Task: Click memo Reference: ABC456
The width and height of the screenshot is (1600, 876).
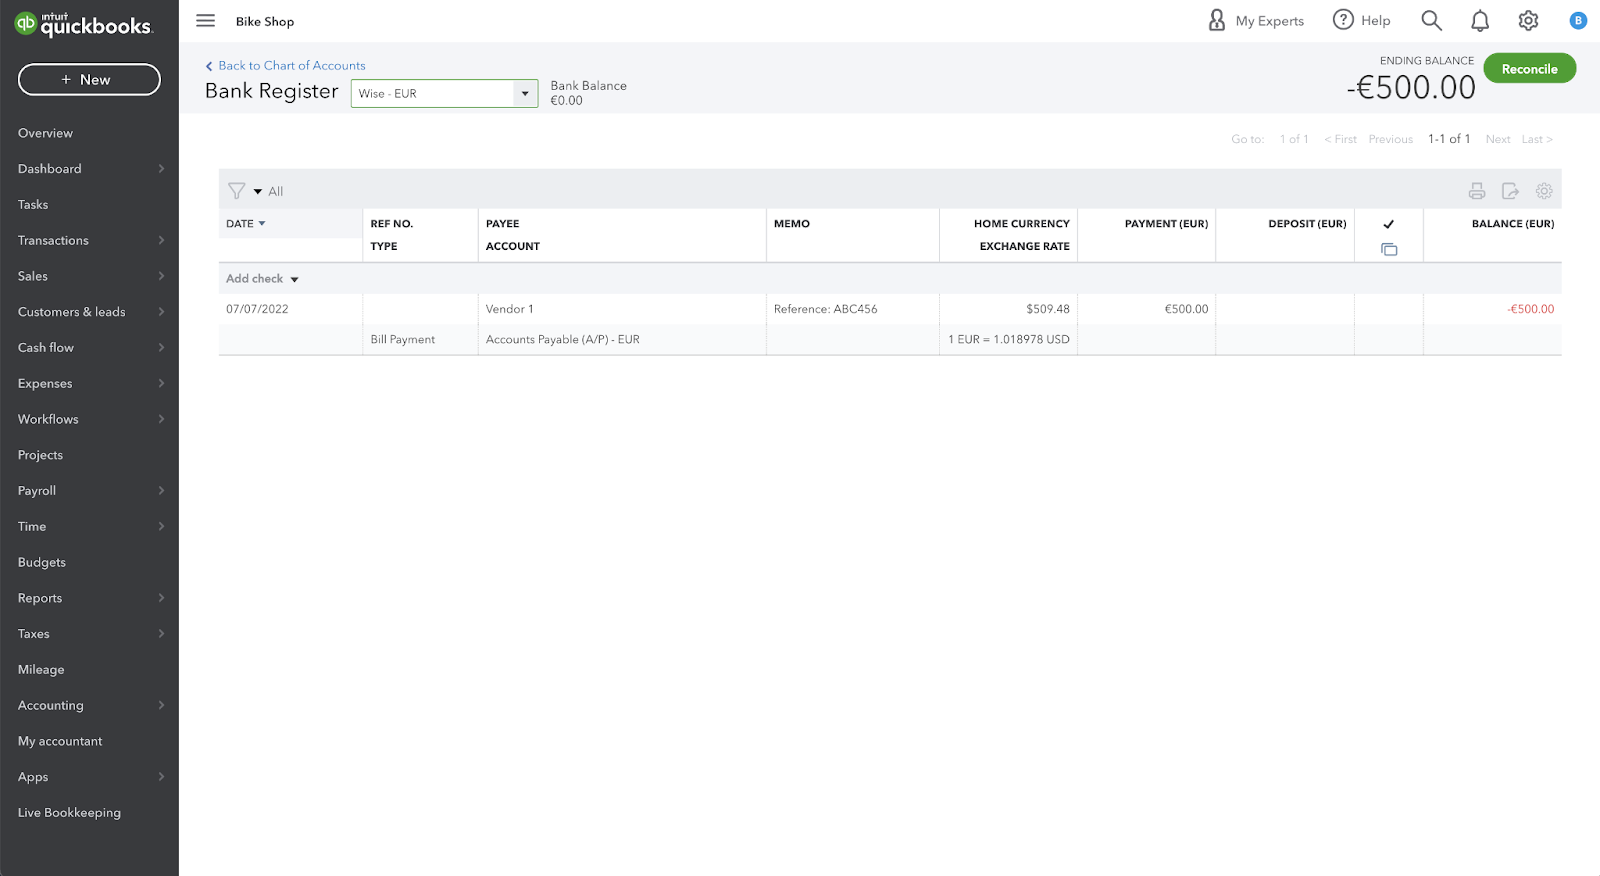Action: (825, 309)
